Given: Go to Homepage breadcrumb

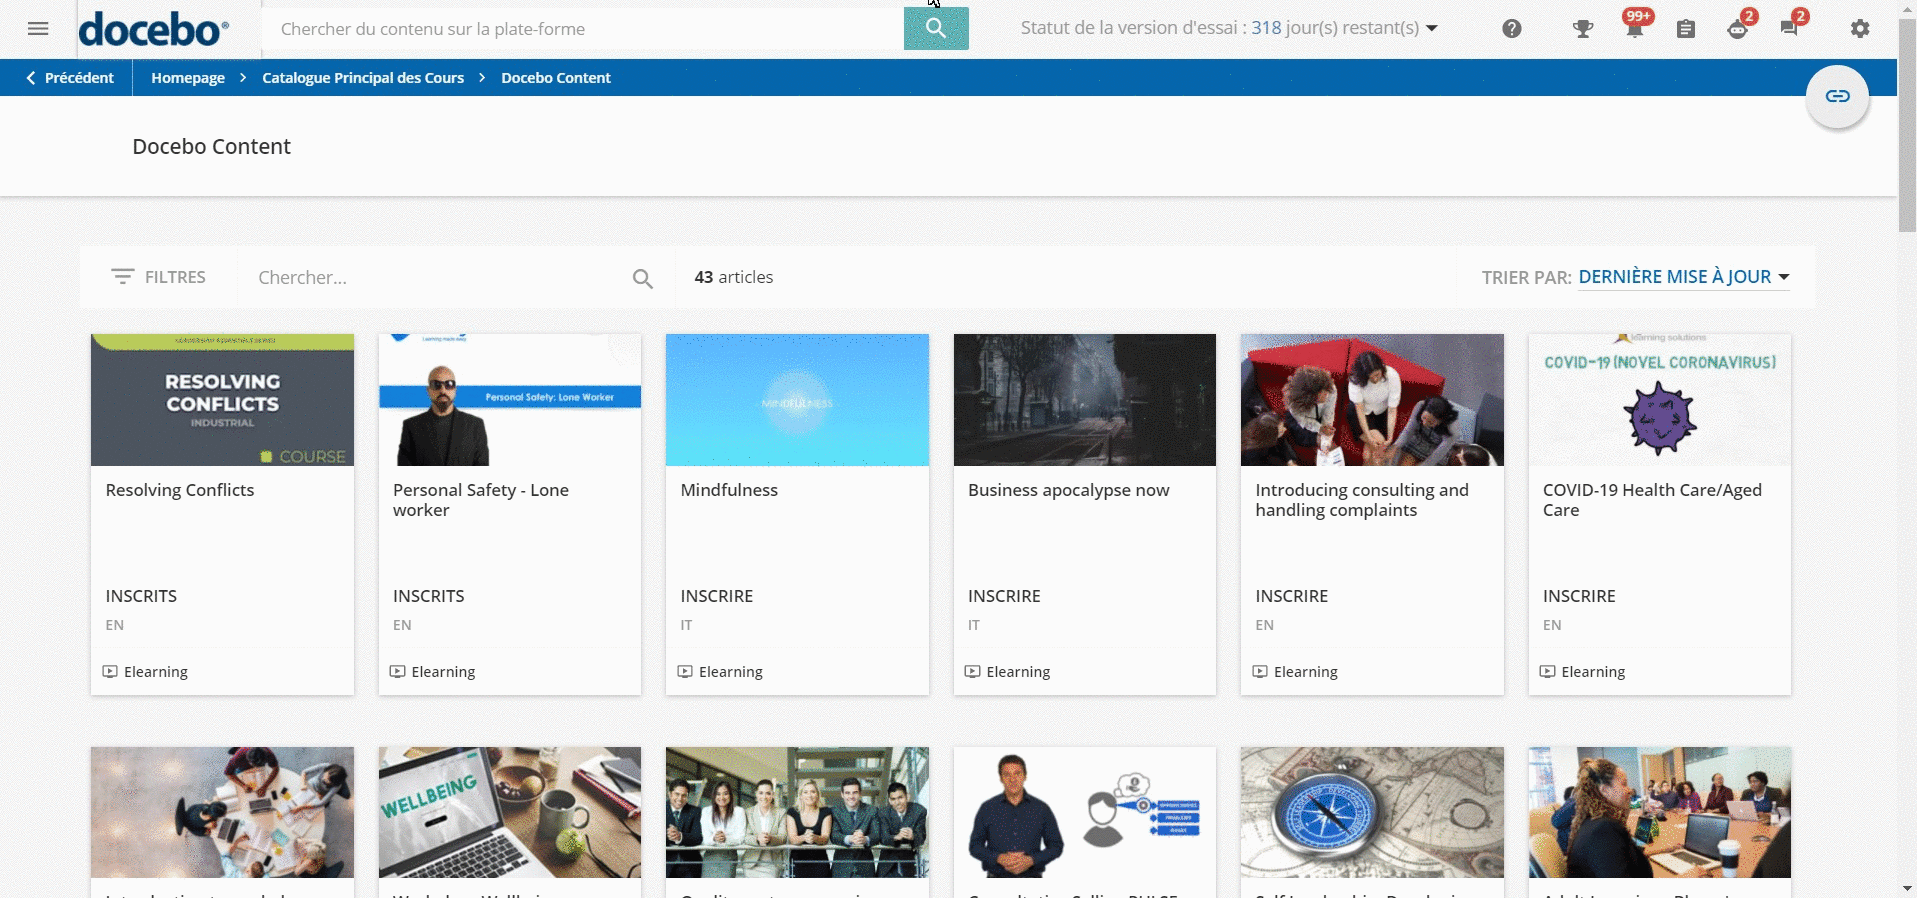Looking at the screenshot, I should point(188,78).
